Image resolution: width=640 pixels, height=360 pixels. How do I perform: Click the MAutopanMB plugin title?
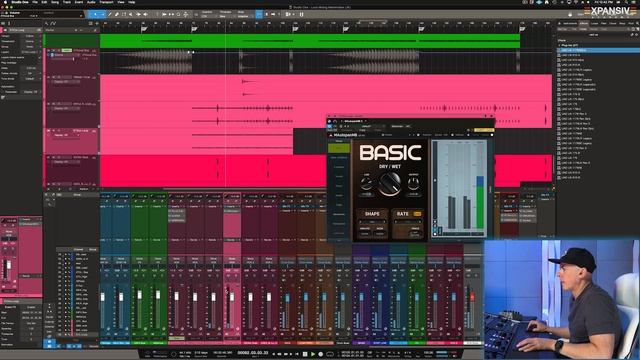pyautogui.click(x=345, y=135)
